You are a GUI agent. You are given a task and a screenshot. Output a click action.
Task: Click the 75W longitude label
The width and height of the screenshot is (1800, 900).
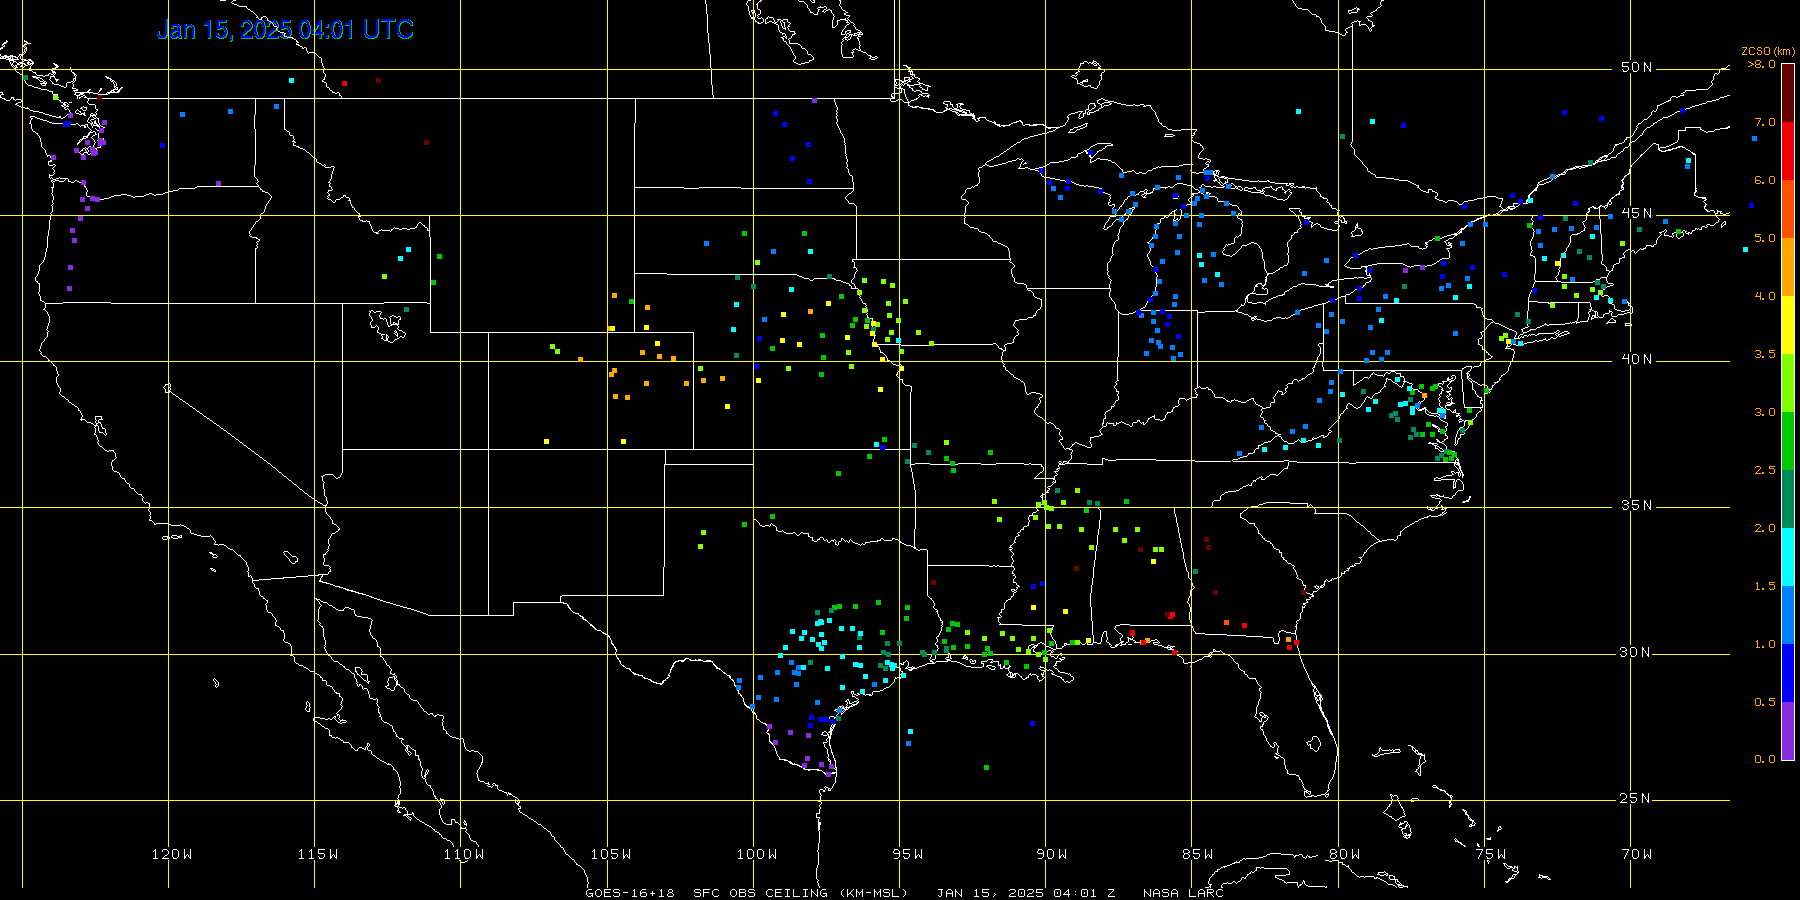1490,854
